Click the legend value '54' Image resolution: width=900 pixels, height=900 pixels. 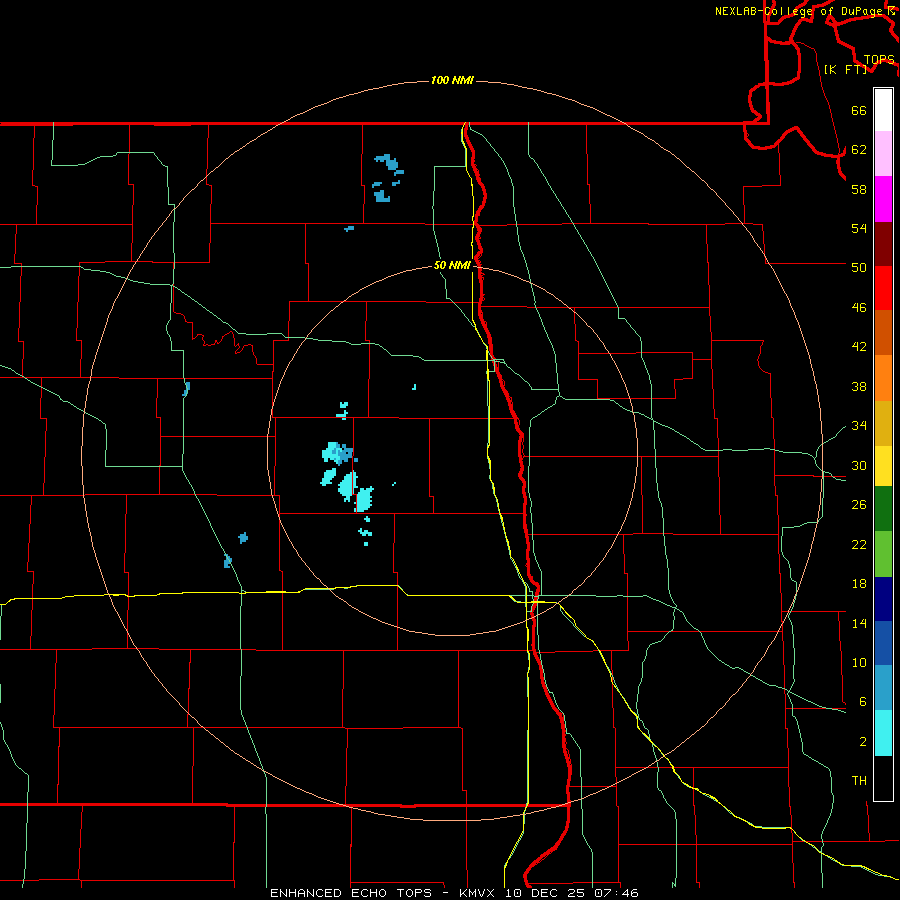click(x=859, y=228)
